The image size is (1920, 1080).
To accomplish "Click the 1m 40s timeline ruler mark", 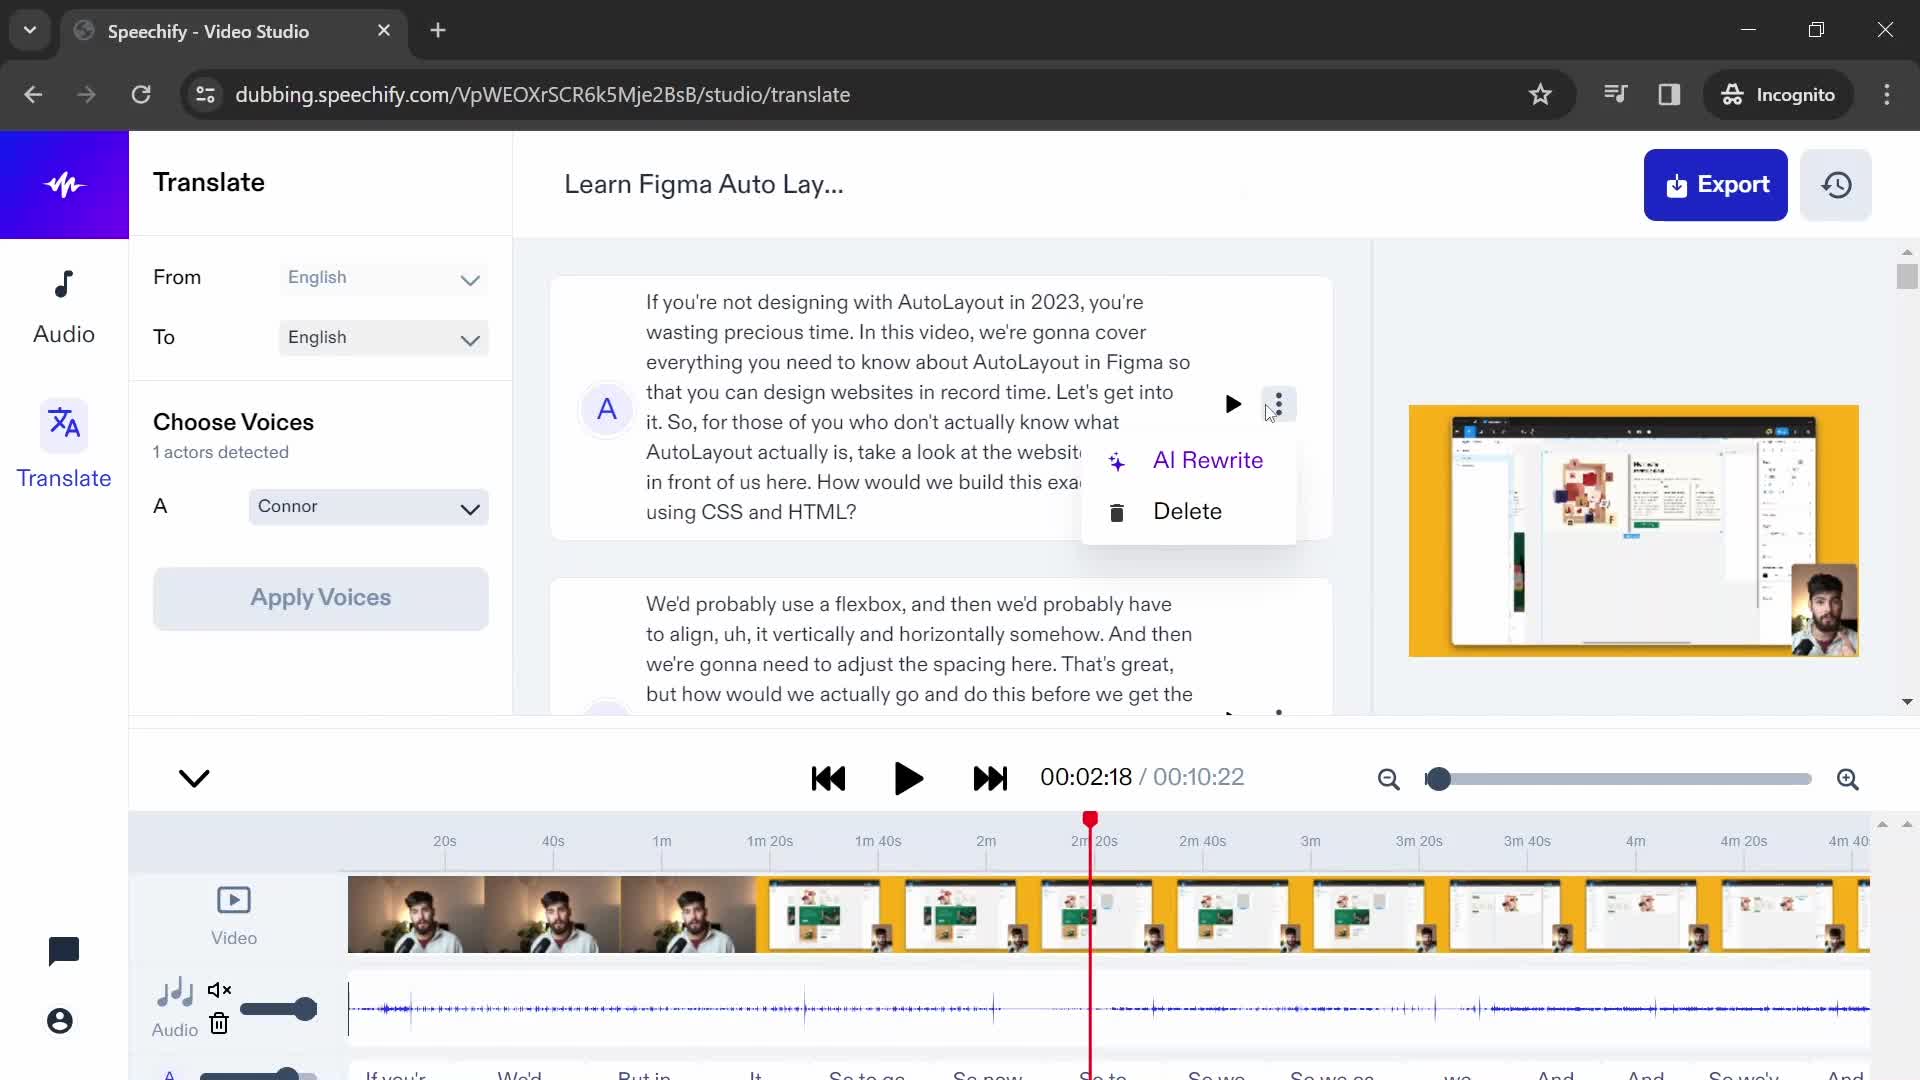I will (x=877, y=841).
